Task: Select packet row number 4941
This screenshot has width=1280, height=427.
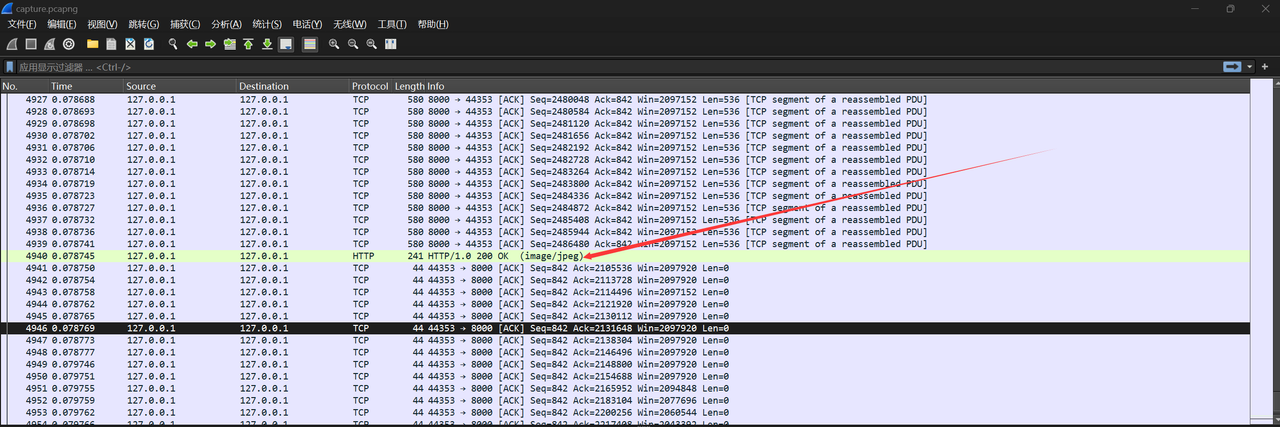Action: (x=624, y=268)
